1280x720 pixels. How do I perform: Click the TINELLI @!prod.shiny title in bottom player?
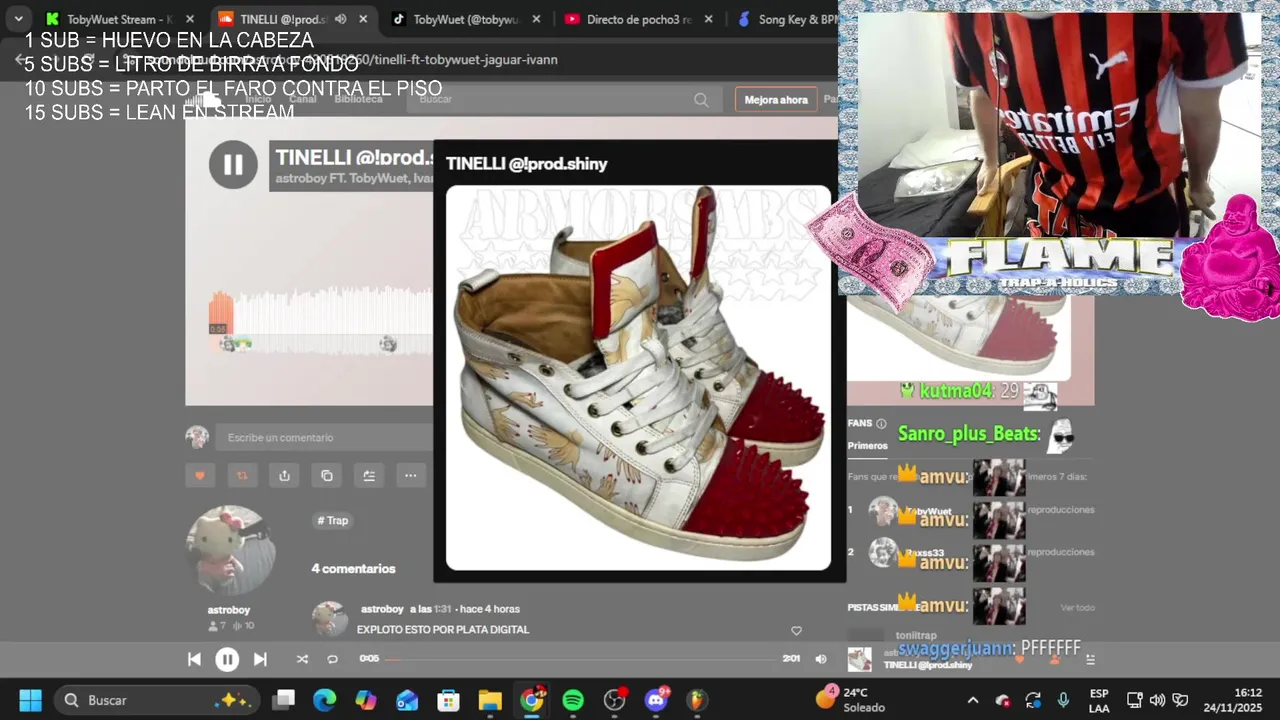tap(928, 665)
